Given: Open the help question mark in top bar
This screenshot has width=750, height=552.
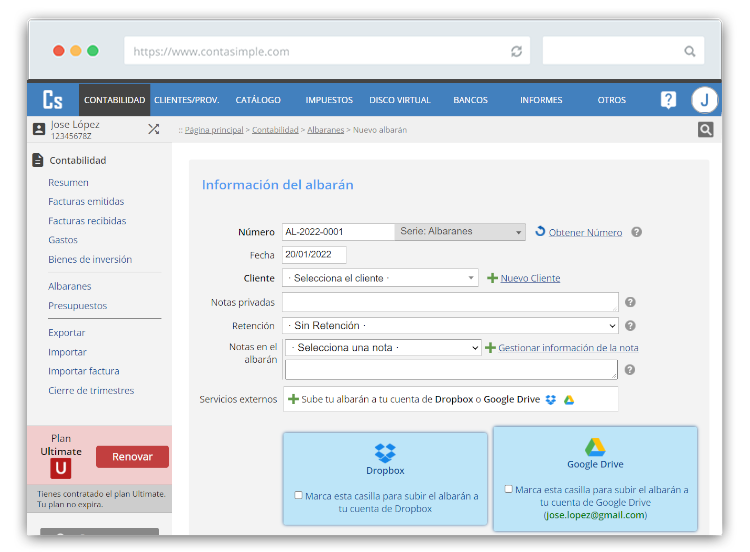Looking at the screenshot, I should click(668, 100).
